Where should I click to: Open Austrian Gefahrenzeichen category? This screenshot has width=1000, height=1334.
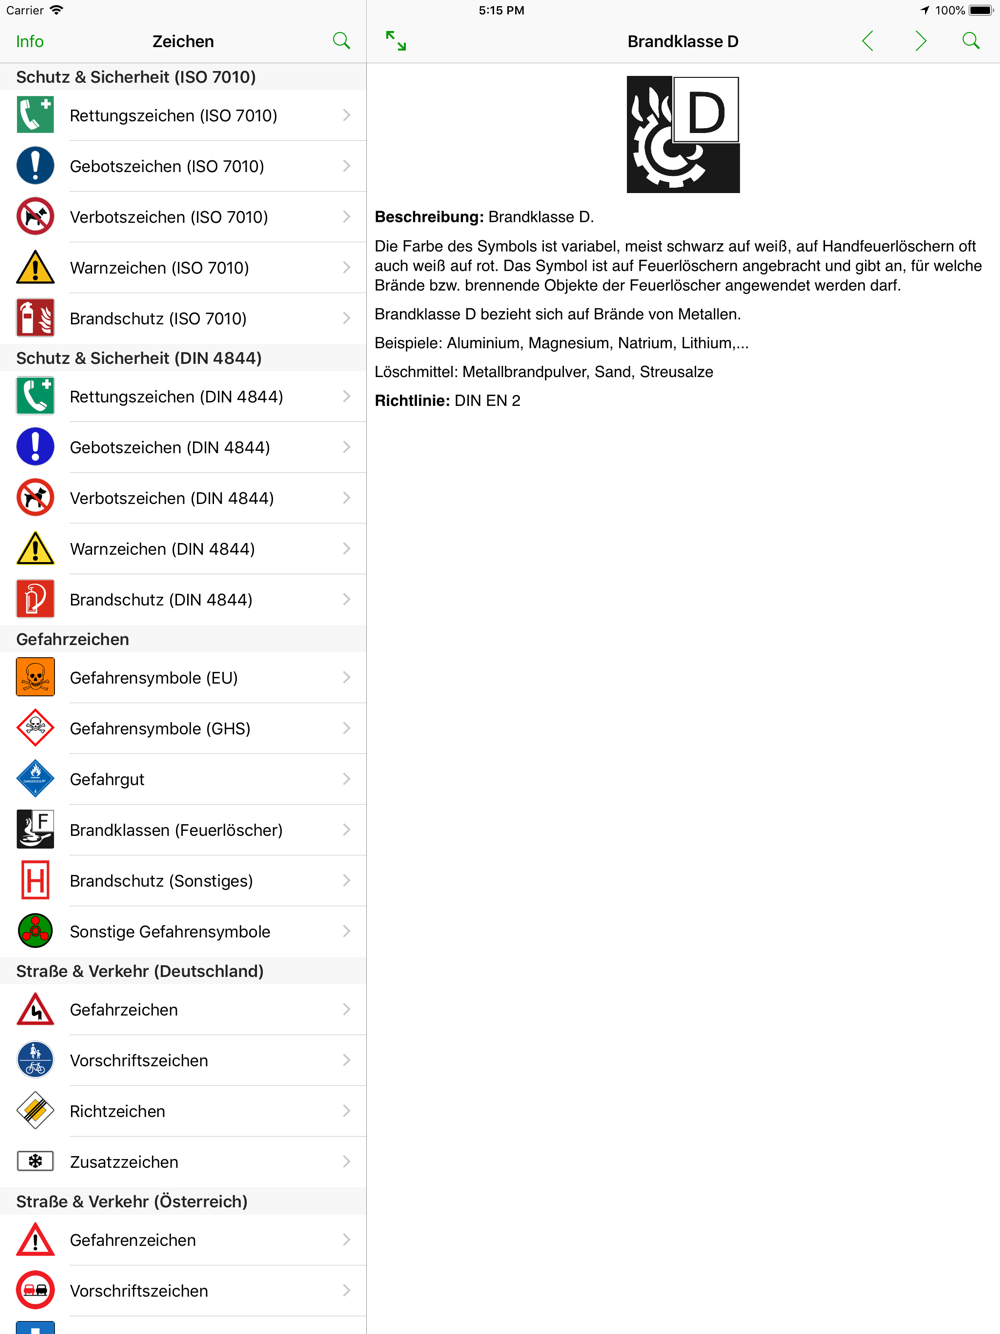point(183,1240)
